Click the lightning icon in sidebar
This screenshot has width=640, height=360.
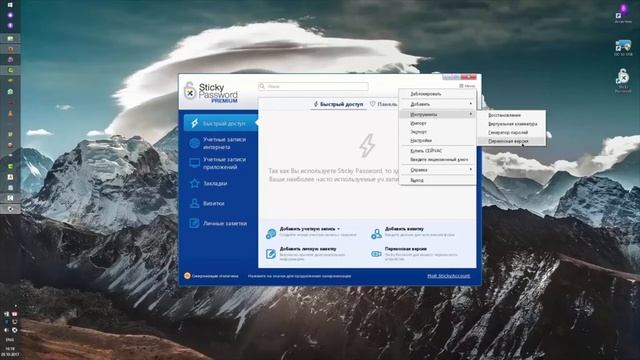click(x=195, y=123)
